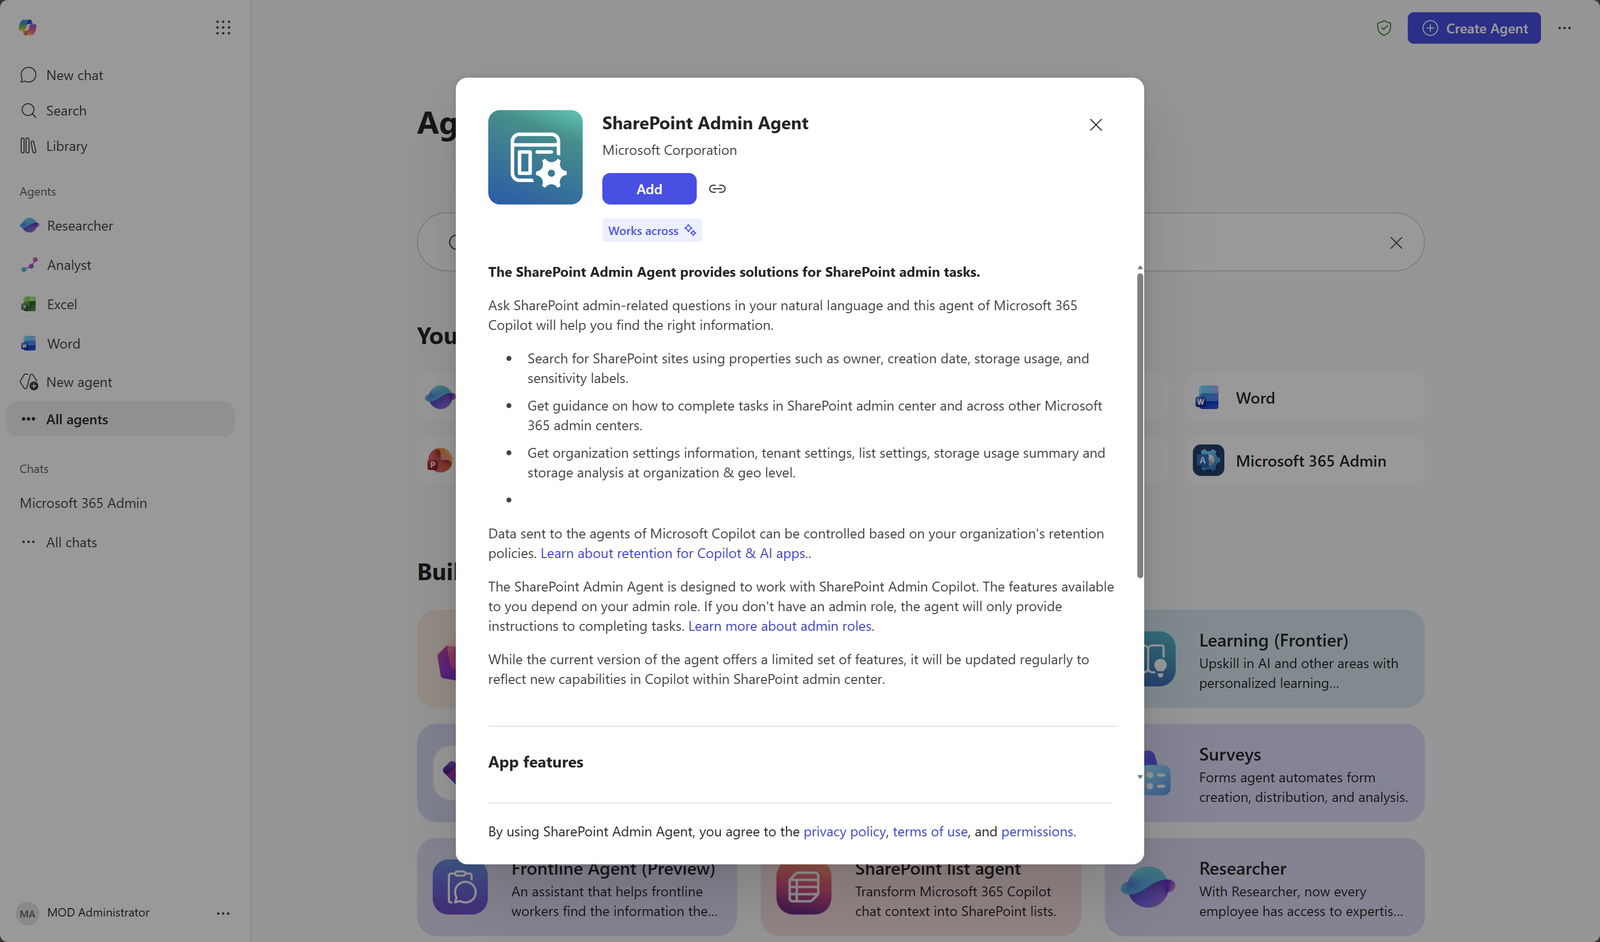
Task: Open the Word agent card
Action: click(x=1305, y=398)
